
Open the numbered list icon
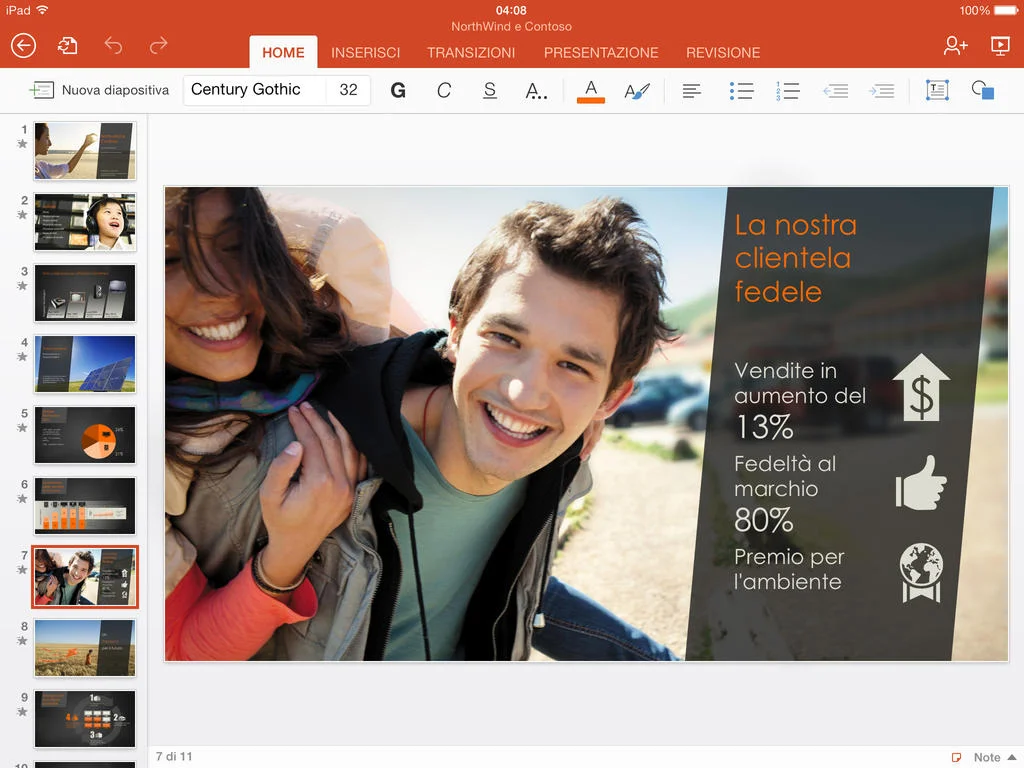788,90
